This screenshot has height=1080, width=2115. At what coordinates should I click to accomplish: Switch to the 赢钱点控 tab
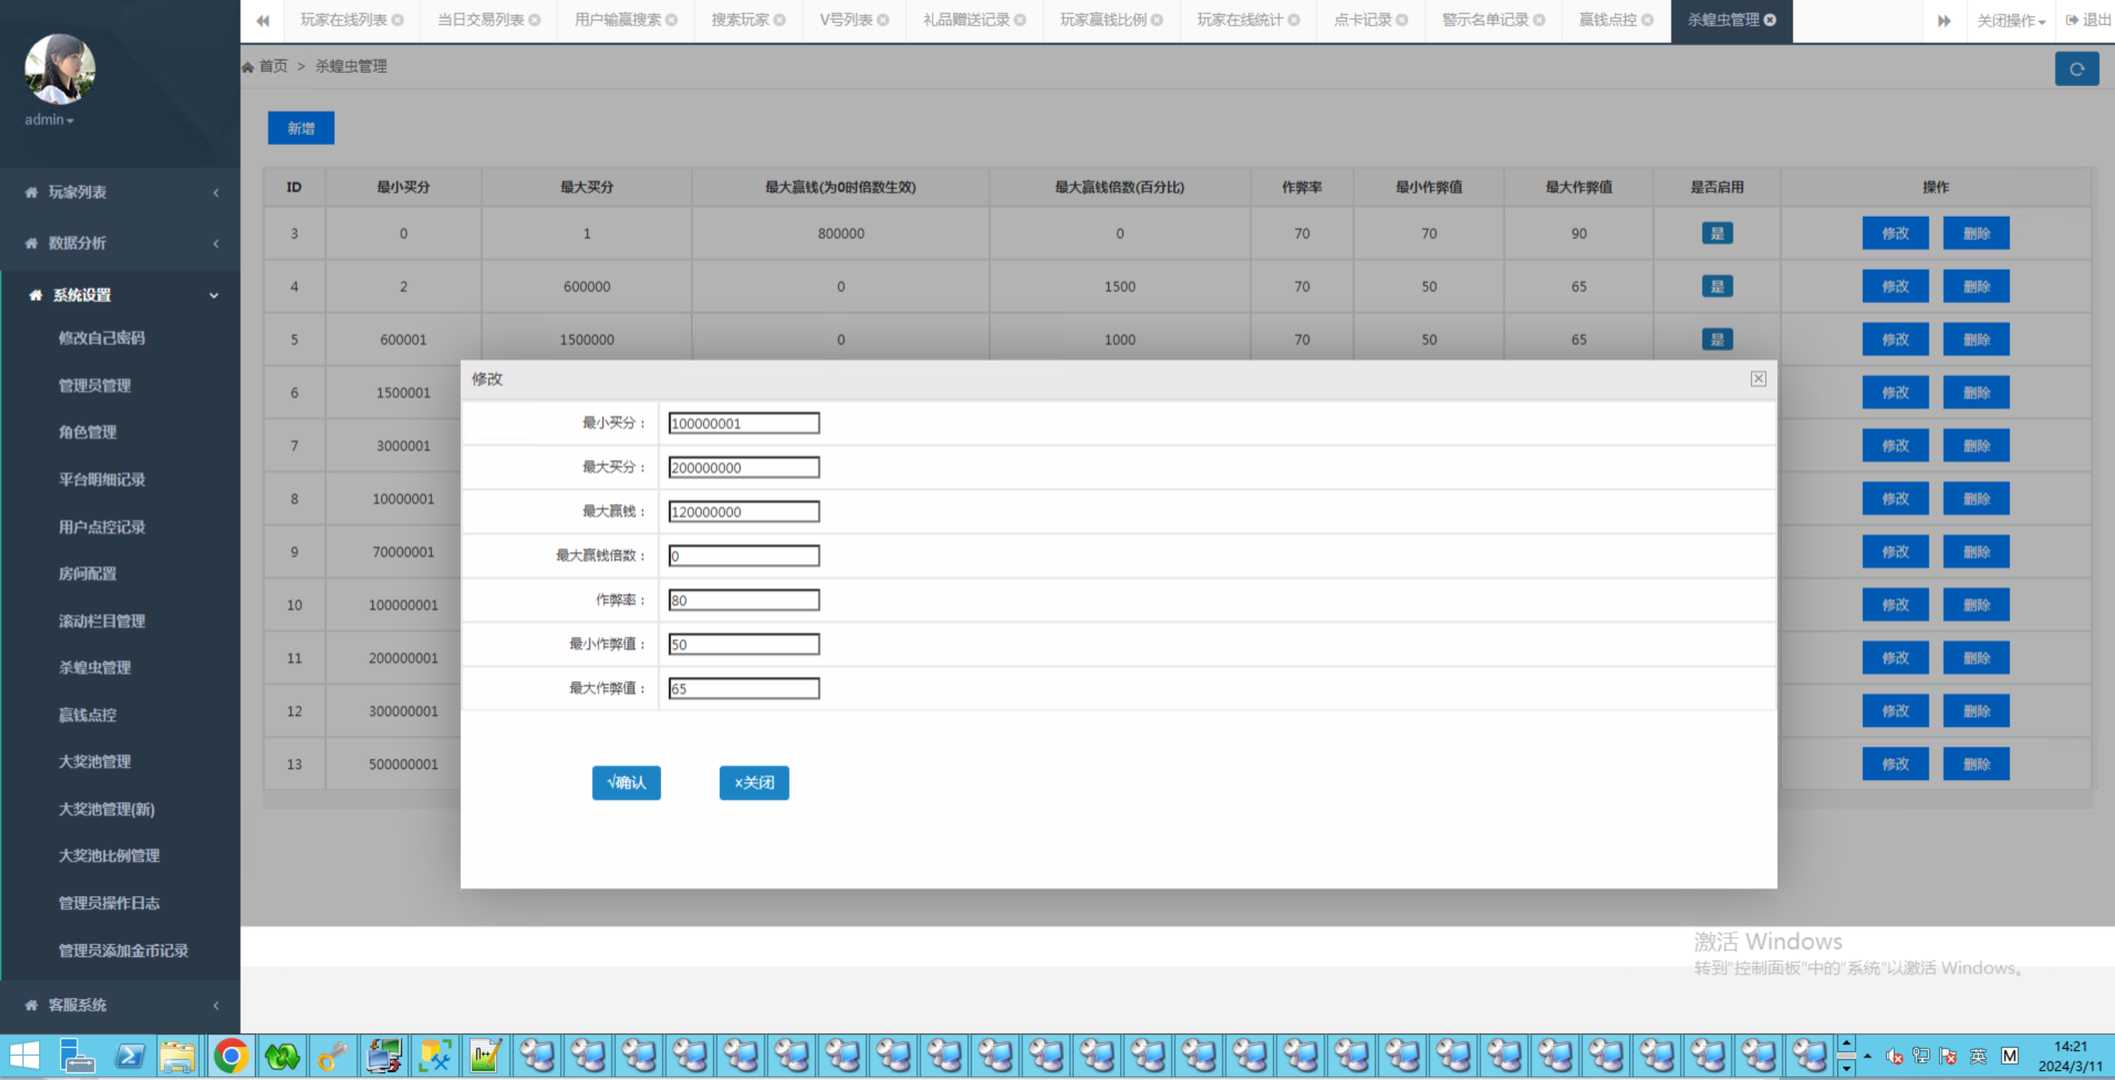[1607, 20]
